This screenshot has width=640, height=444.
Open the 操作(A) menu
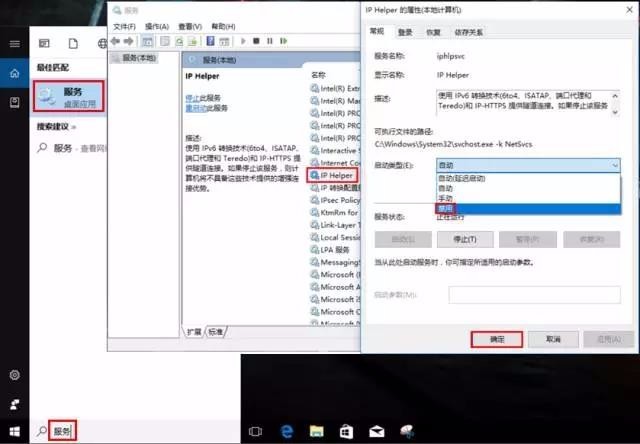click(157, 27)
